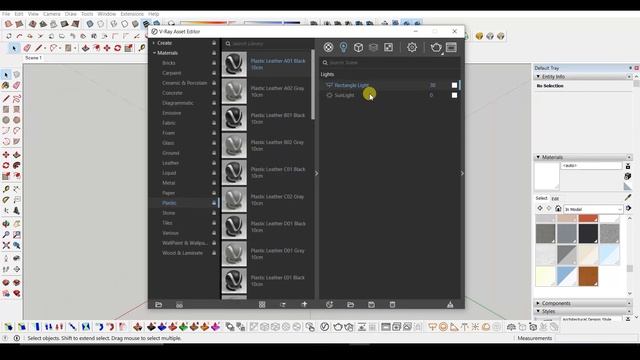Click the Search Scene input field
The image size is (640, 360).
coord(390,63)
